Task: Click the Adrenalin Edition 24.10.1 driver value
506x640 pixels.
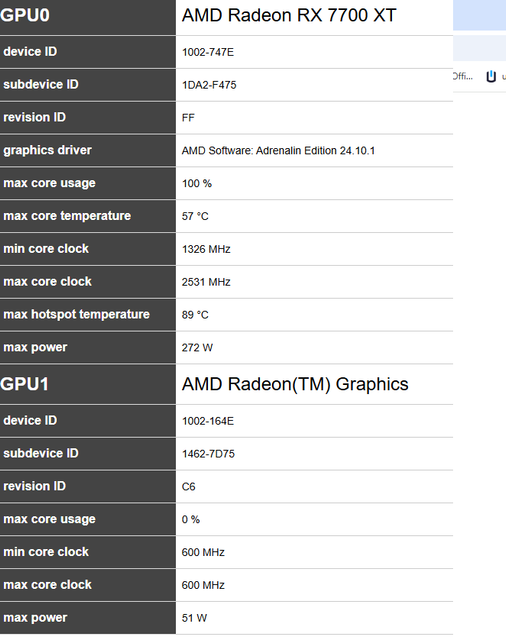Action: [278, 151]
